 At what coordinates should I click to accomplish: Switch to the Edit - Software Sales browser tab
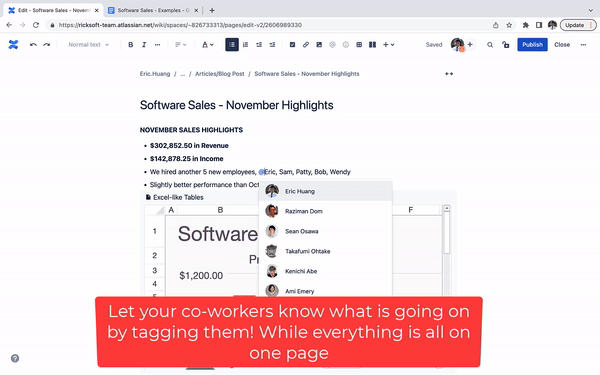click(x=53, y=10)
